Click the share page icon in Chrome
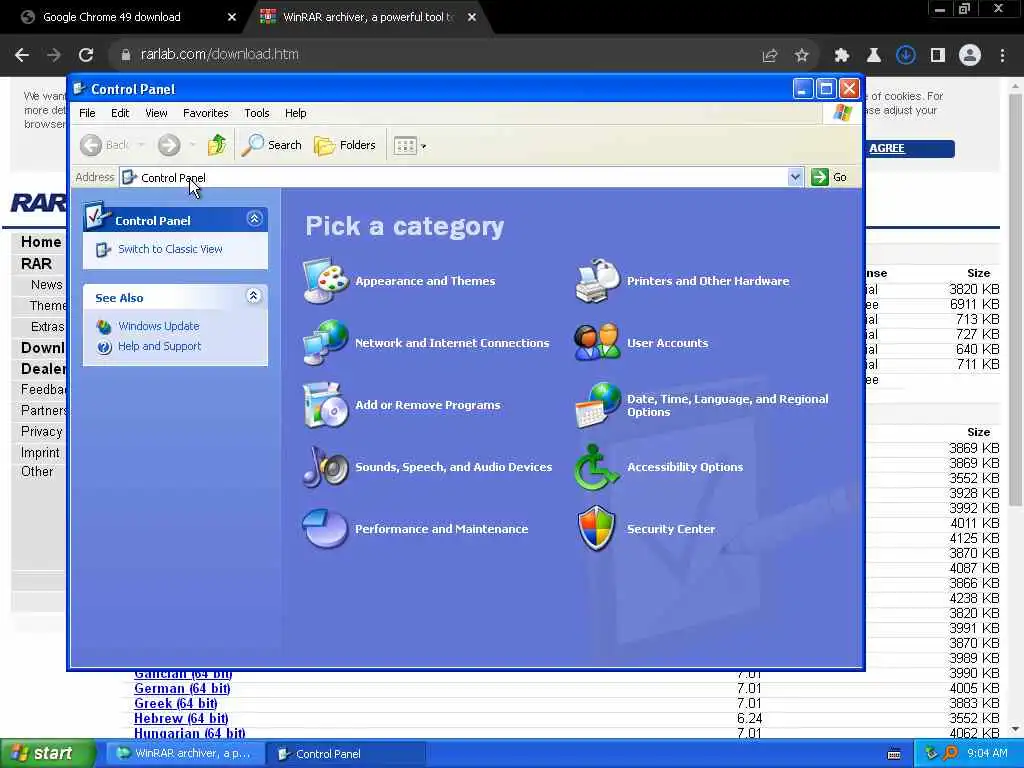 point(770,56)
